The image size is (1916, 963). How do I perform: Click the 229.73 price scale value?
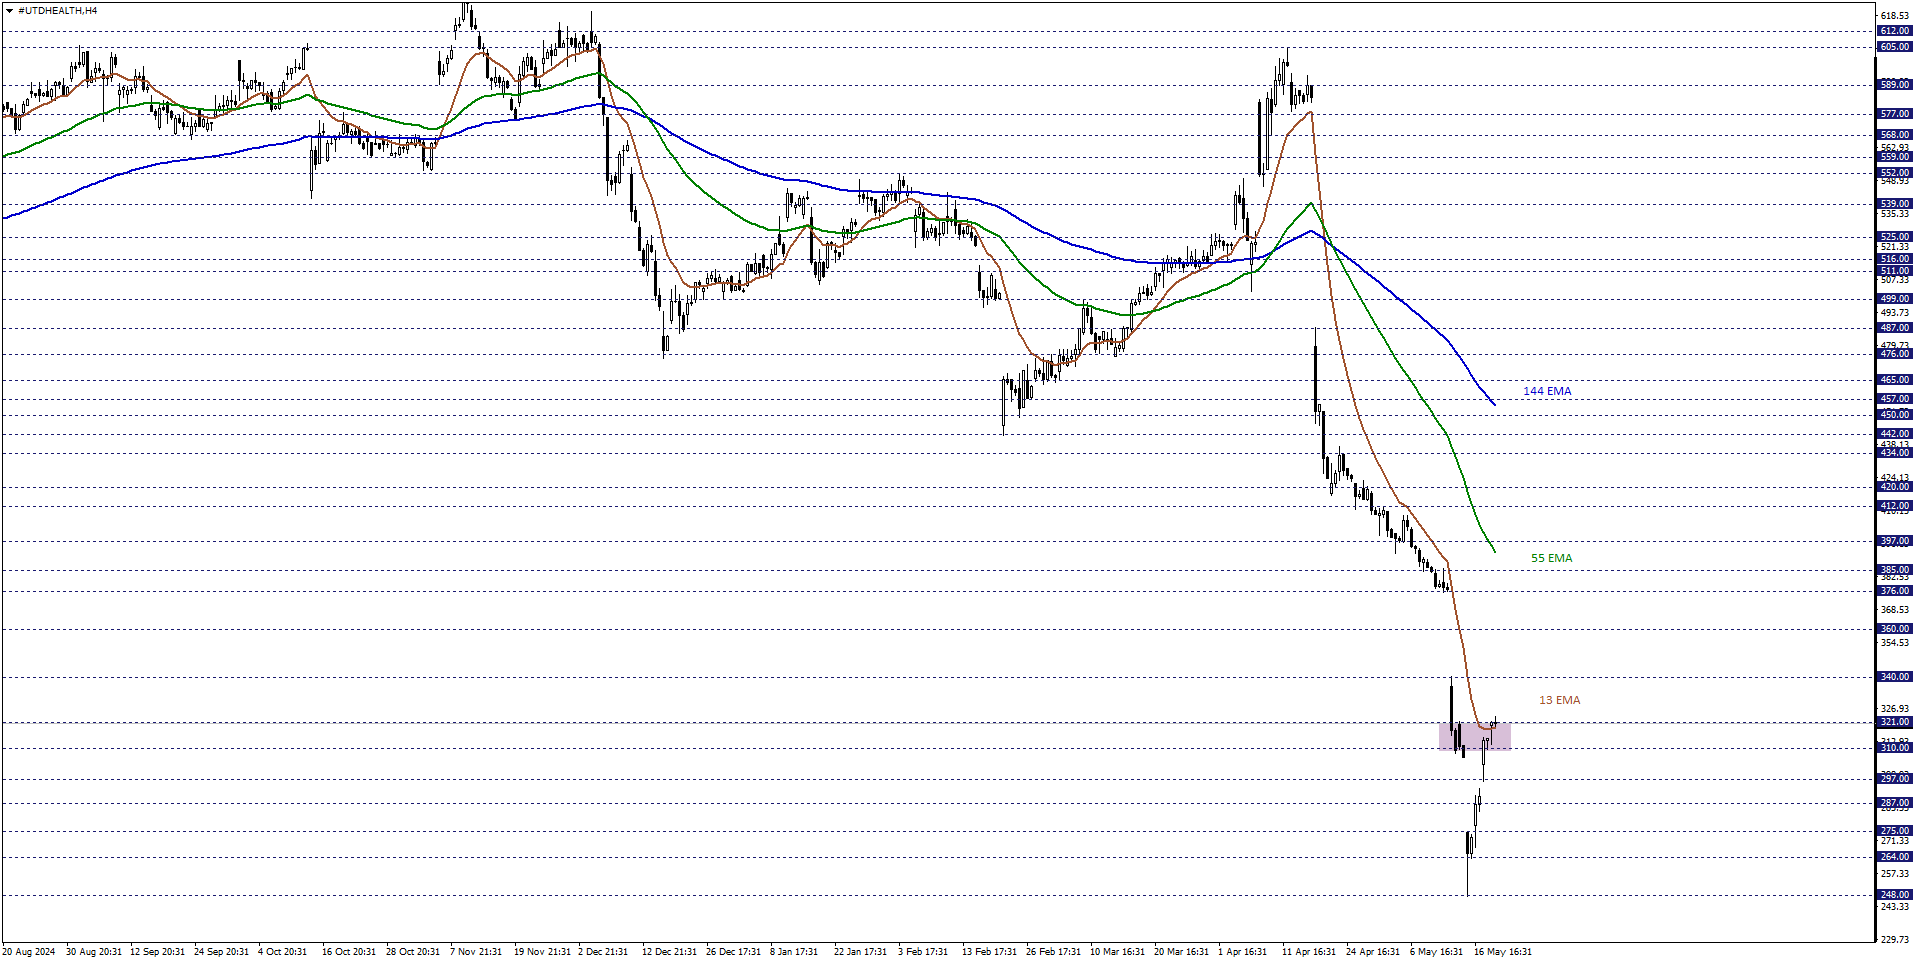pyautogui.click(x=1895, y=940)
